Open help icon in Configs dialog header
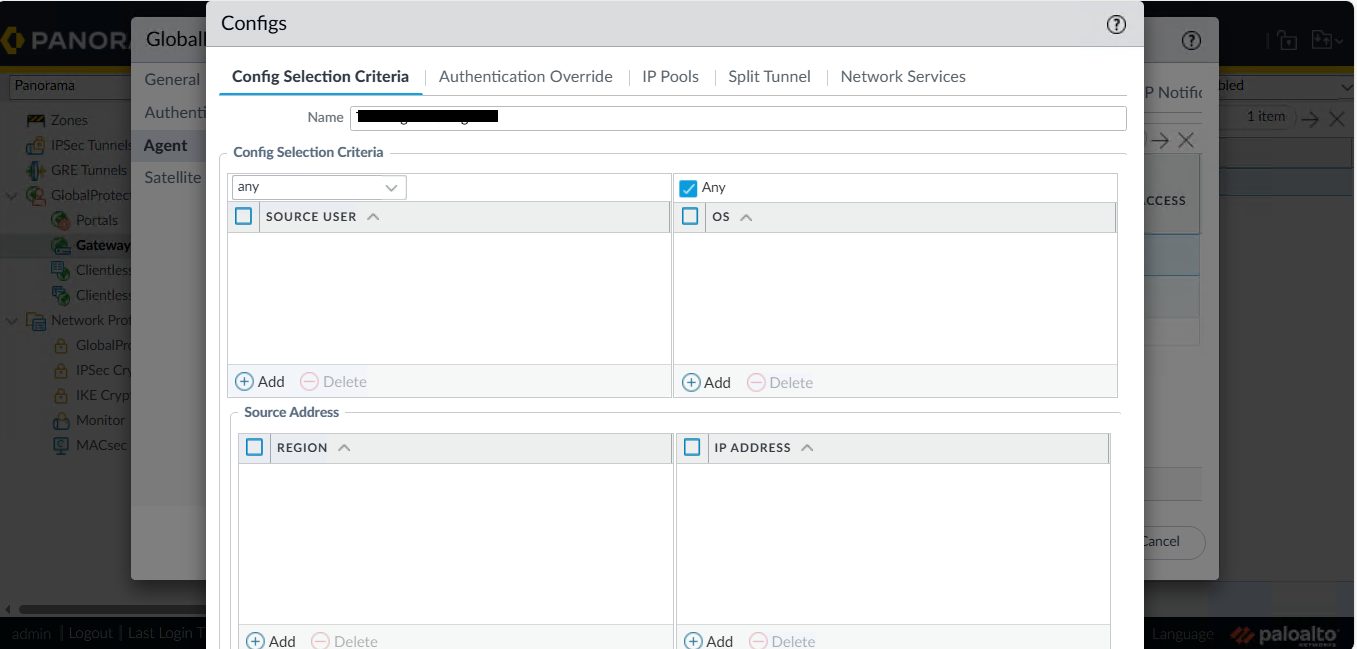 coord(1116,25)
